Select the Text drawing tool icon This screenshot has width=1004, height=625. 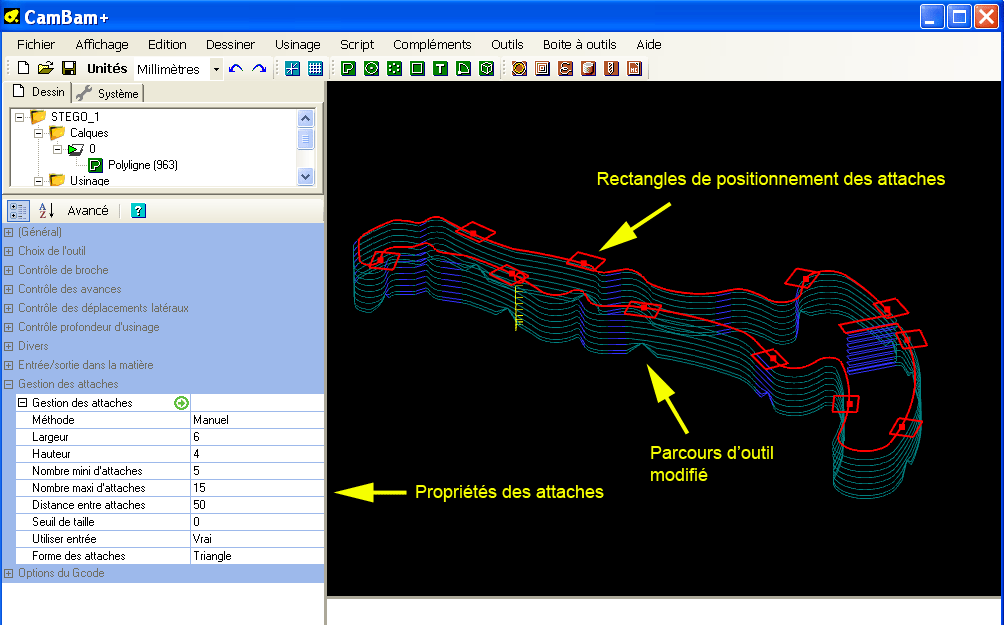pos(440,69)
